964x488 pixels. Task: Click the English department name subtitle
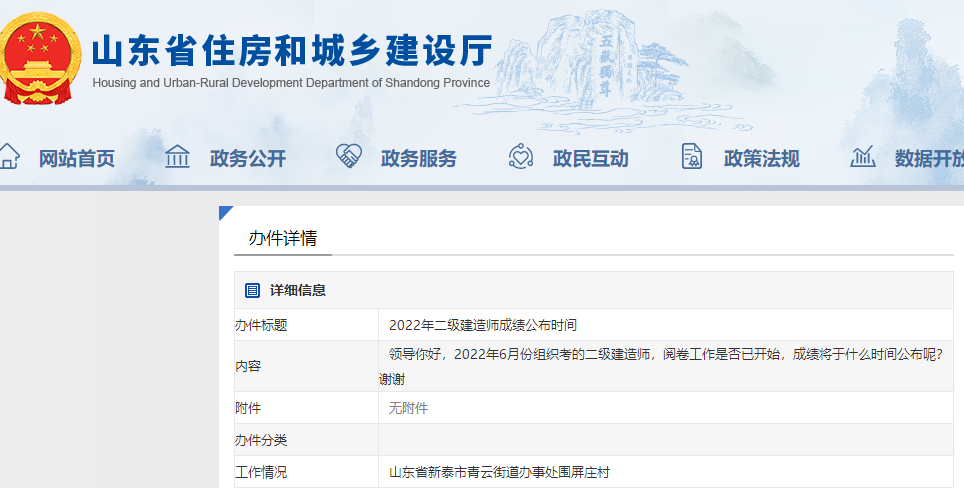pos(291,83)
